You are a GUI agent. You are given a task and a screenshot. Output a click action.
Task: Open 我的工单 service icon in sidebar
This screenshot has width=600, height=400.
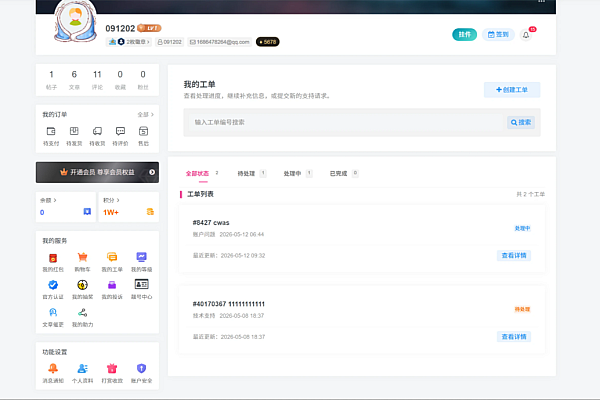point(112,257)
